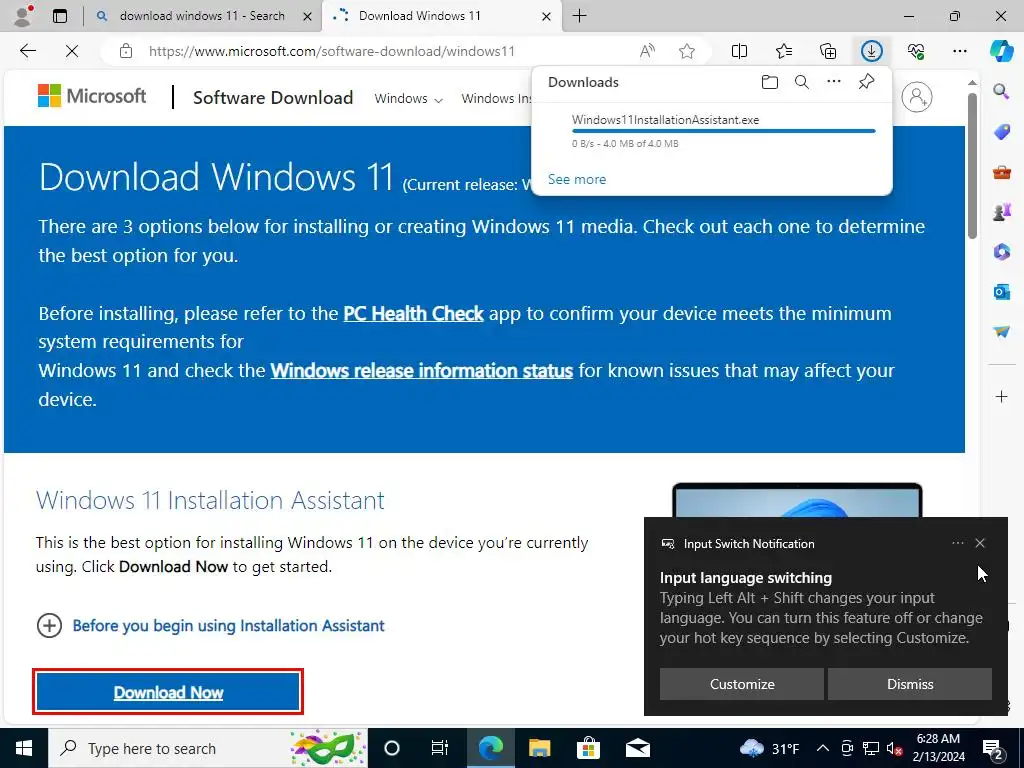Open the Windows11InstallationAssistant.exe download entry
This screenshot has width=1024, height=768.
coord(712,131)
